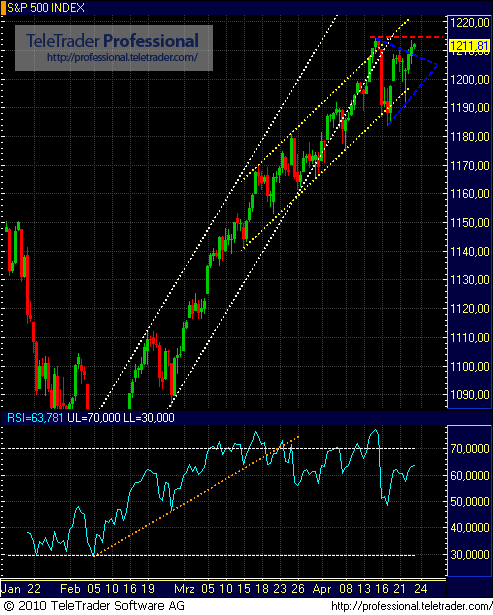
Task: Click the 40,0000 RSI axis label
Action: pos(469,528)
